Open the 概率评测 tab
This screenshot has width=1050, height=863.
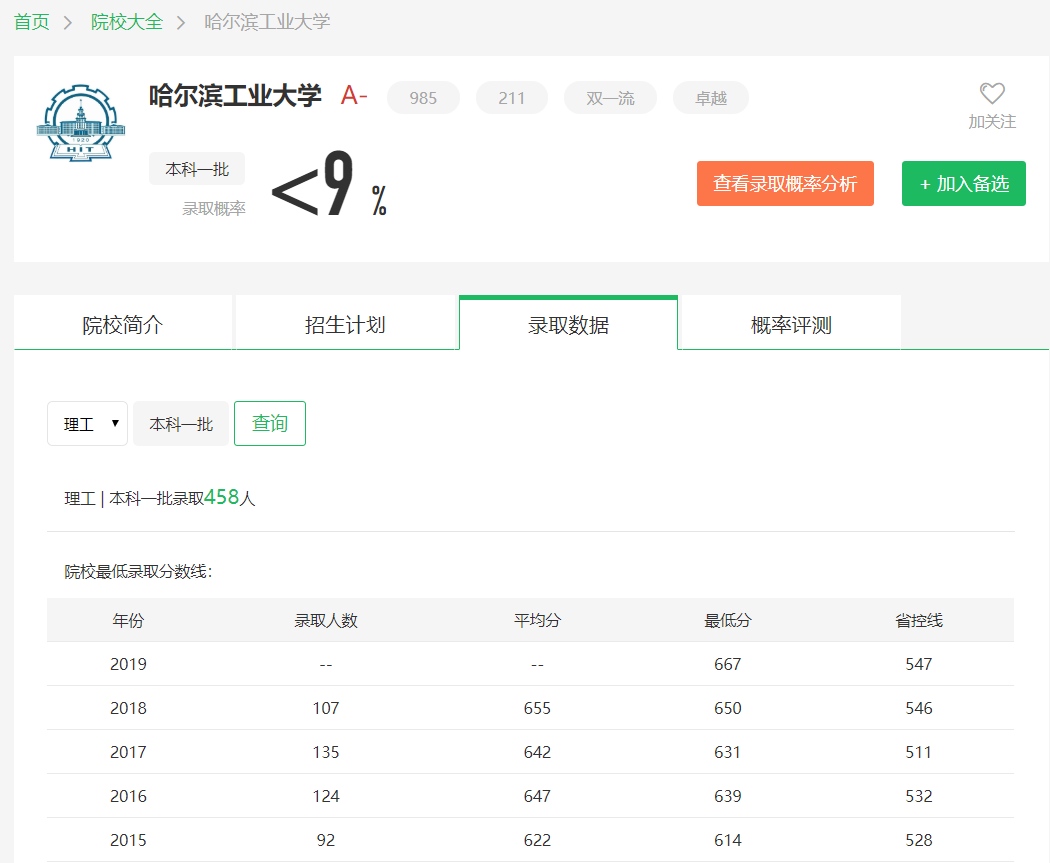pos(791,325)
